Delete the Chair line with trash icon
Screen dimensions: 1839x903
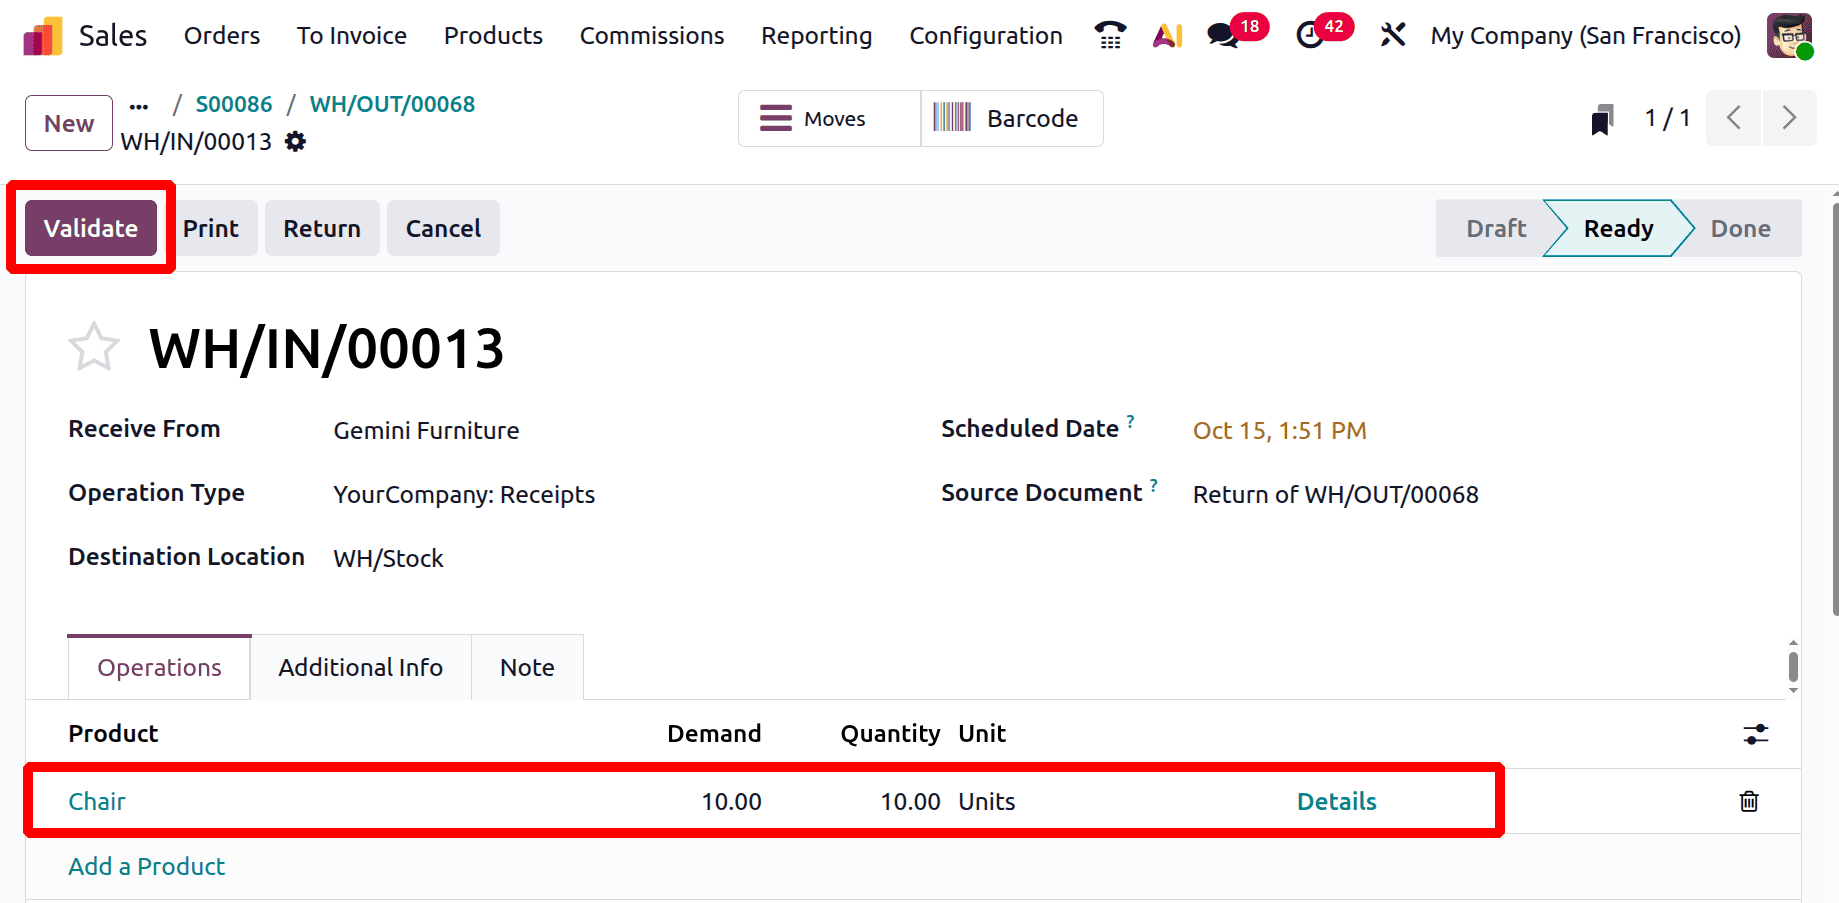click(x=1748, y=801)
